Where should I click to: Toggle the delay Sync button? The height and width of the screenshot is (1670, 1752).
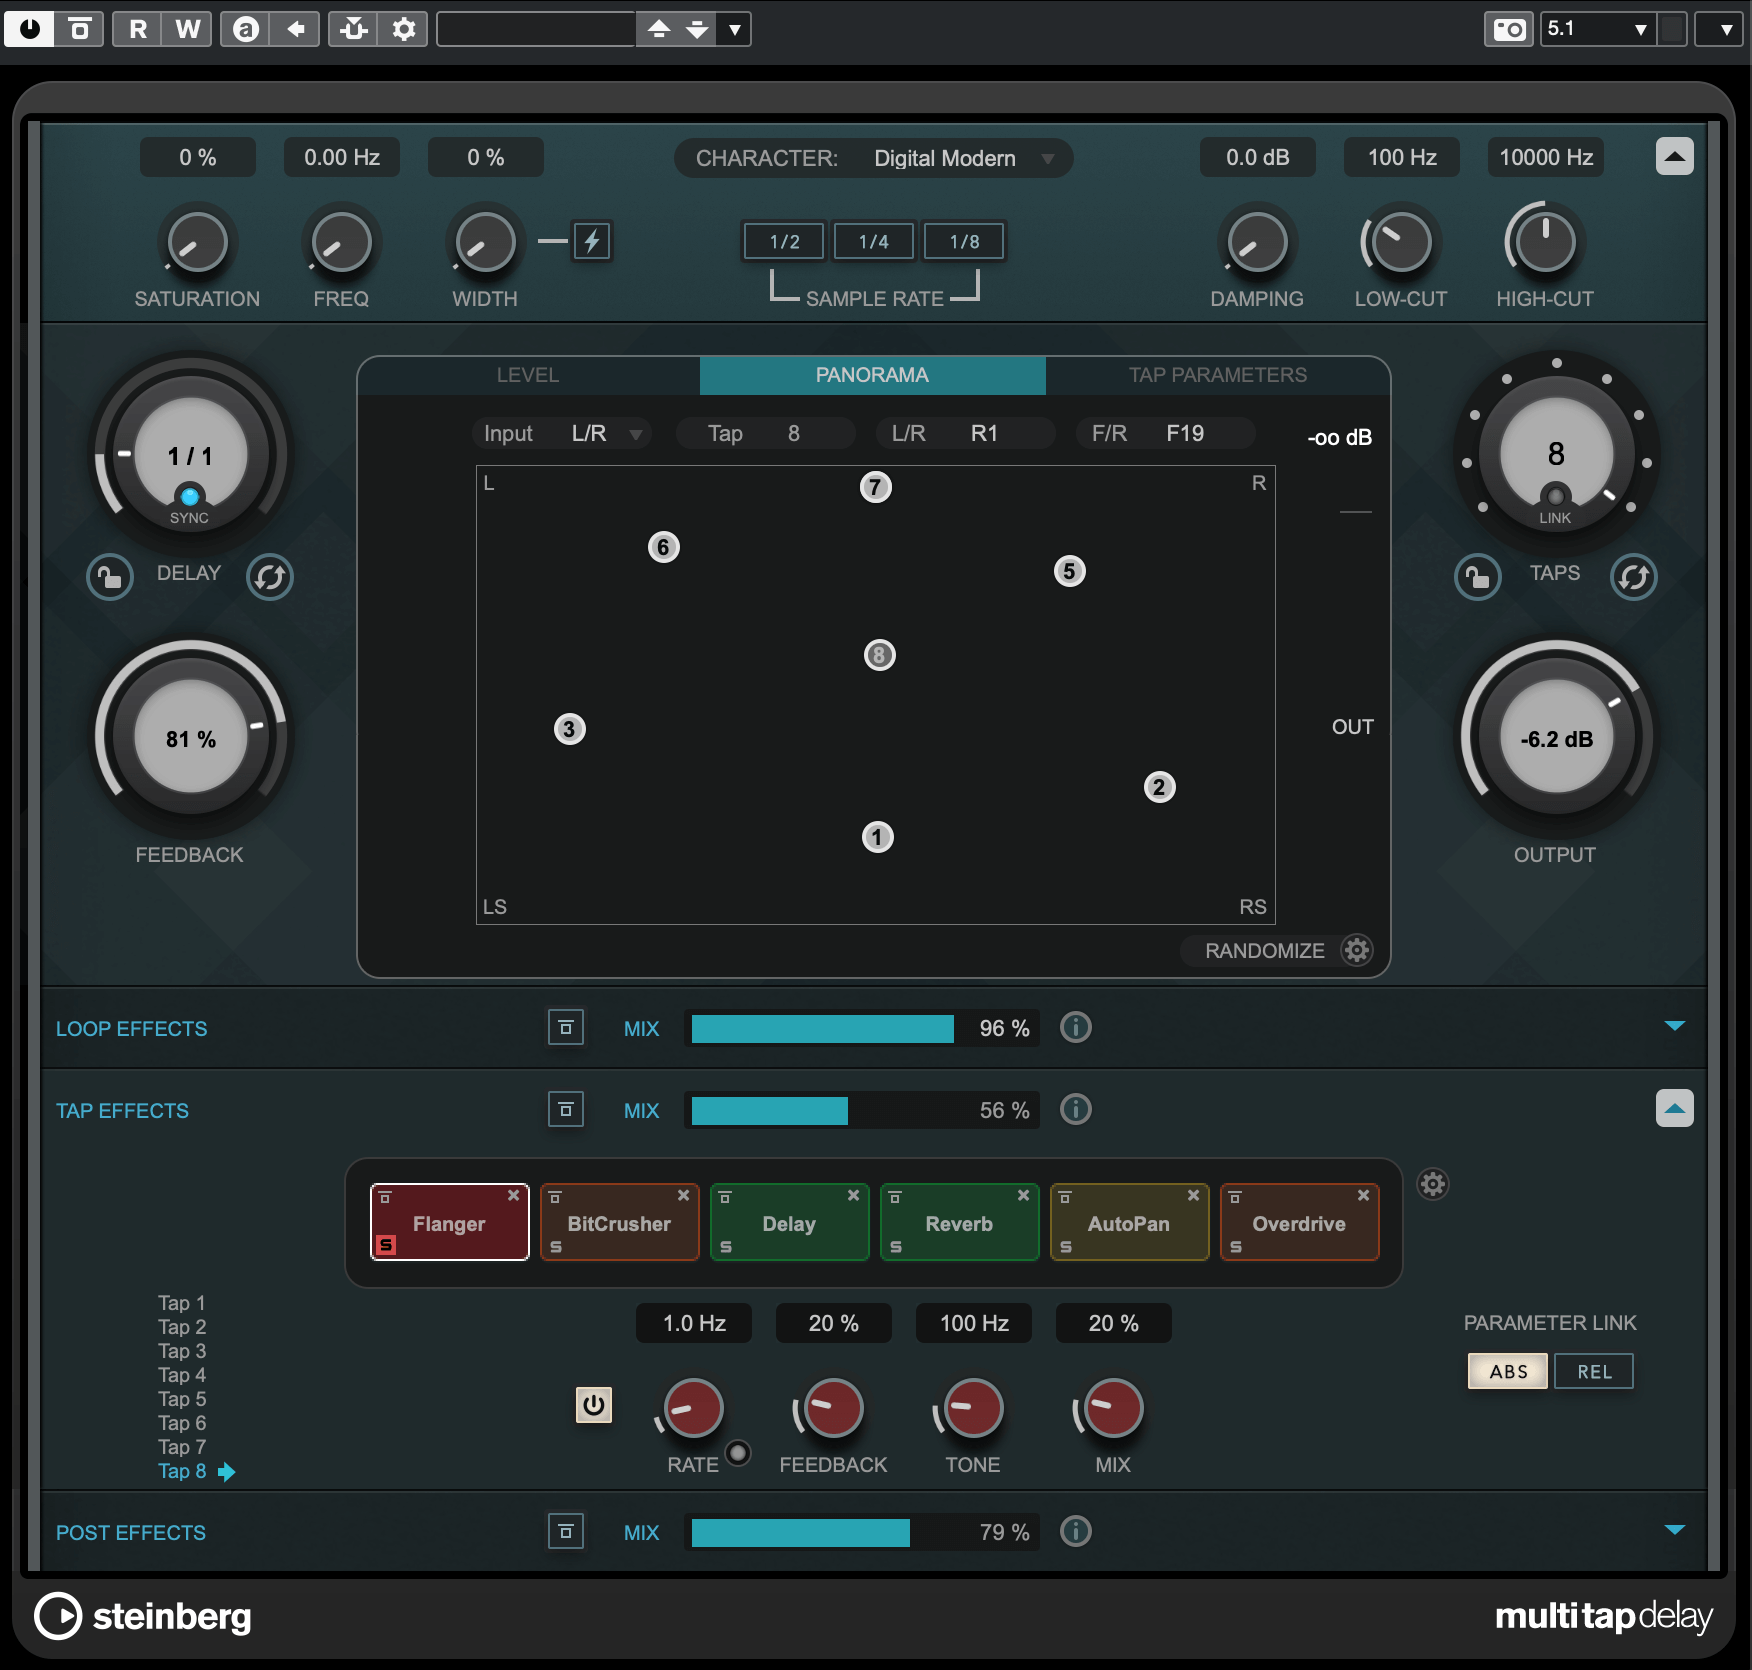coord(189,496)
